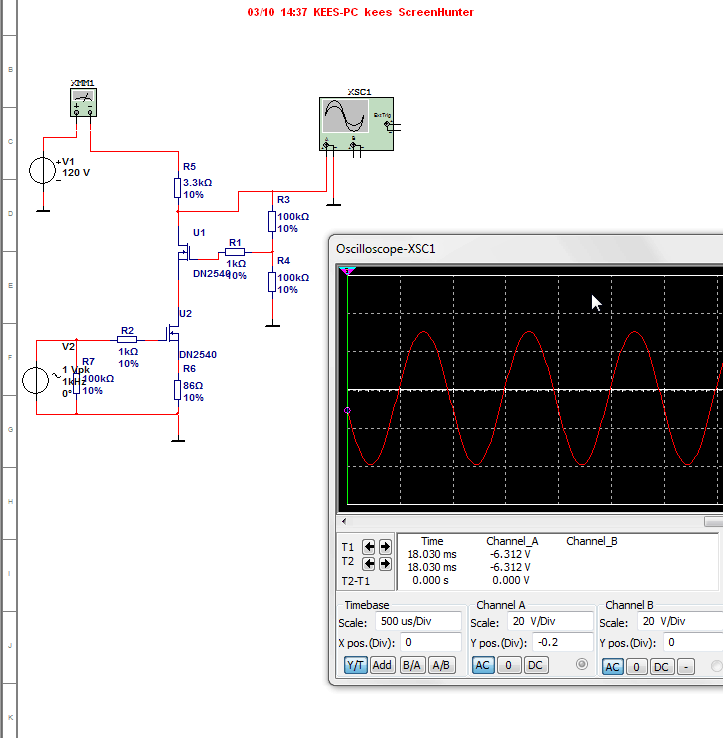Select the U1 DN2540 MOSFET symbol
Image resolution: width=723 pixels, height=738 pixels.
tap(184, 252)
